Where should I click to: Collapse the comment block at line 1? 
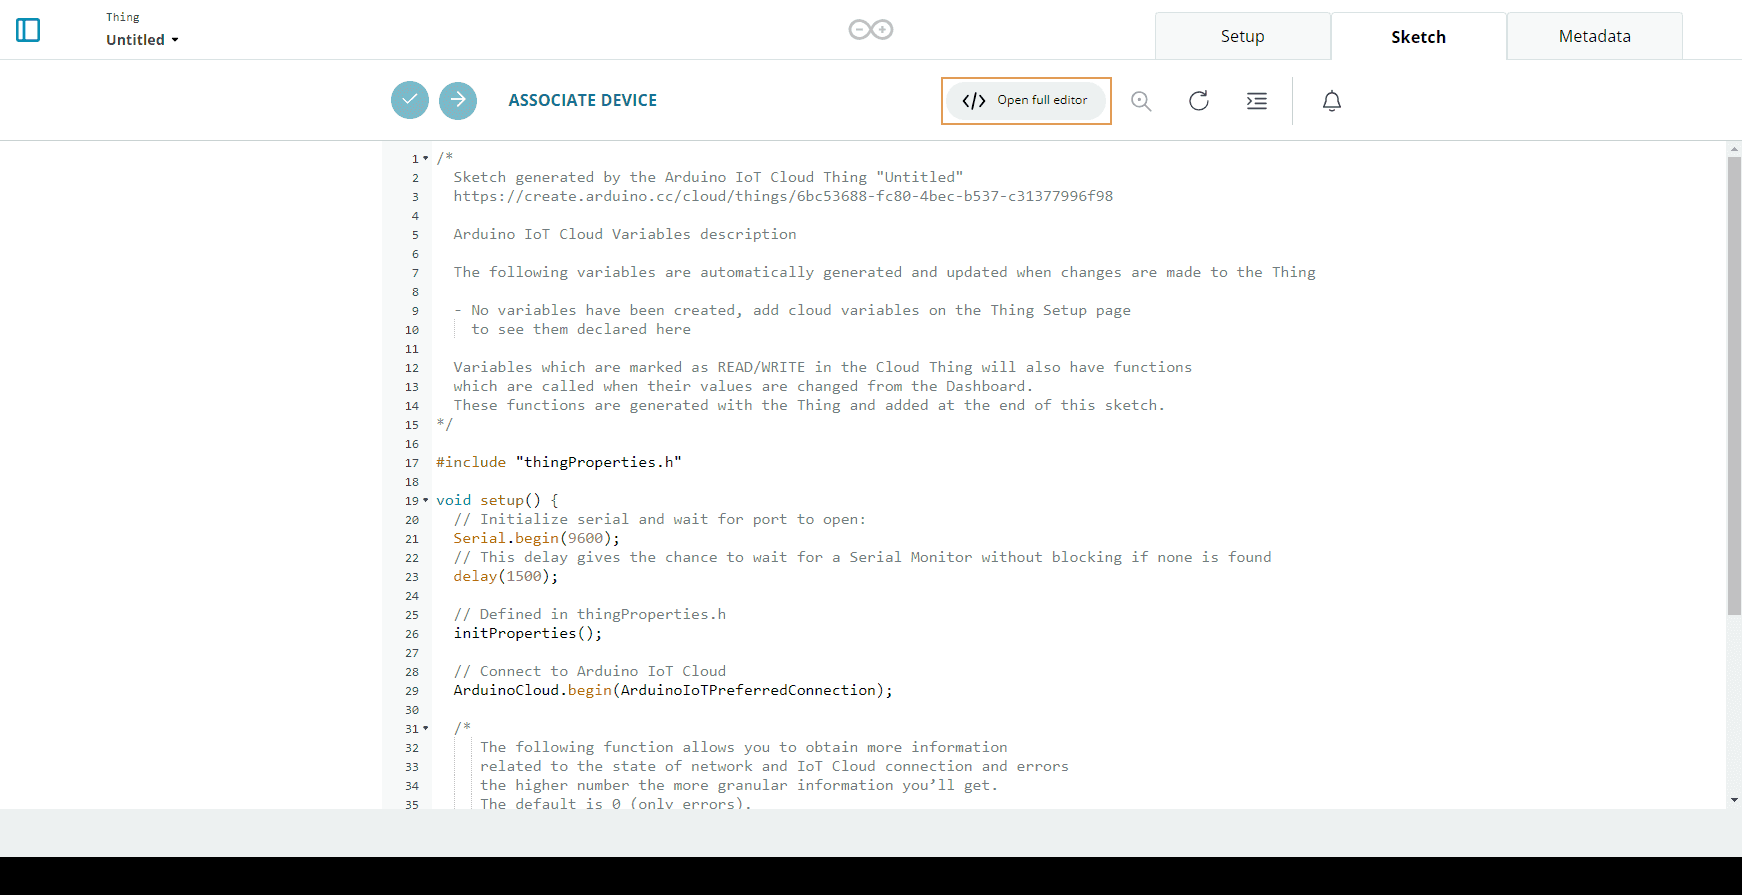click(426, 158)
